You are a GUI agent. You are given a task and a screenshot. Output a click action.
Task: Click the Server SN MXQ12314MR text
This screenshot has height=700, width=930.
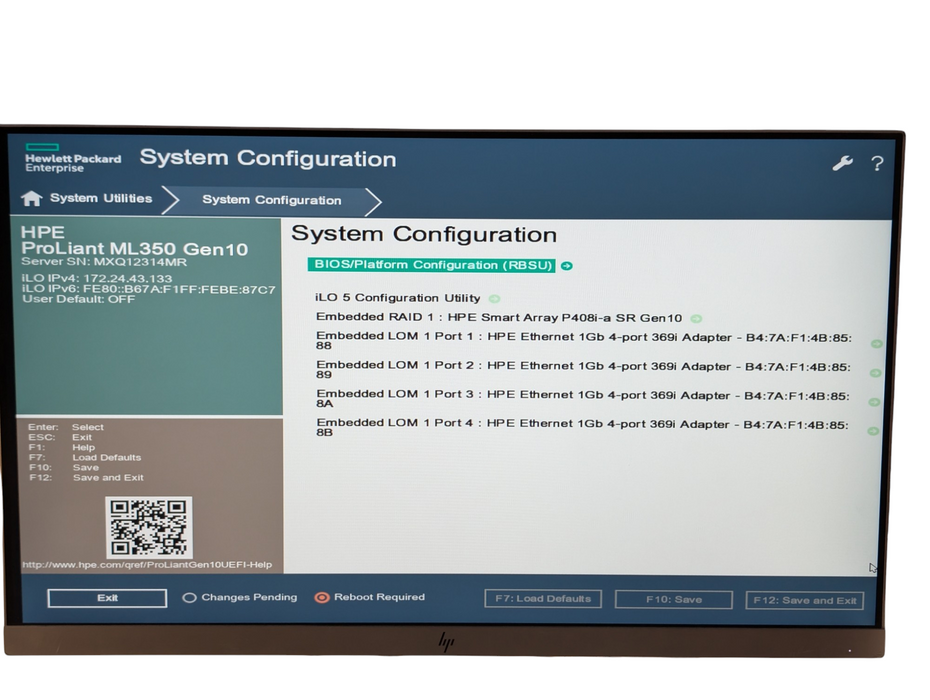(104, 262)
